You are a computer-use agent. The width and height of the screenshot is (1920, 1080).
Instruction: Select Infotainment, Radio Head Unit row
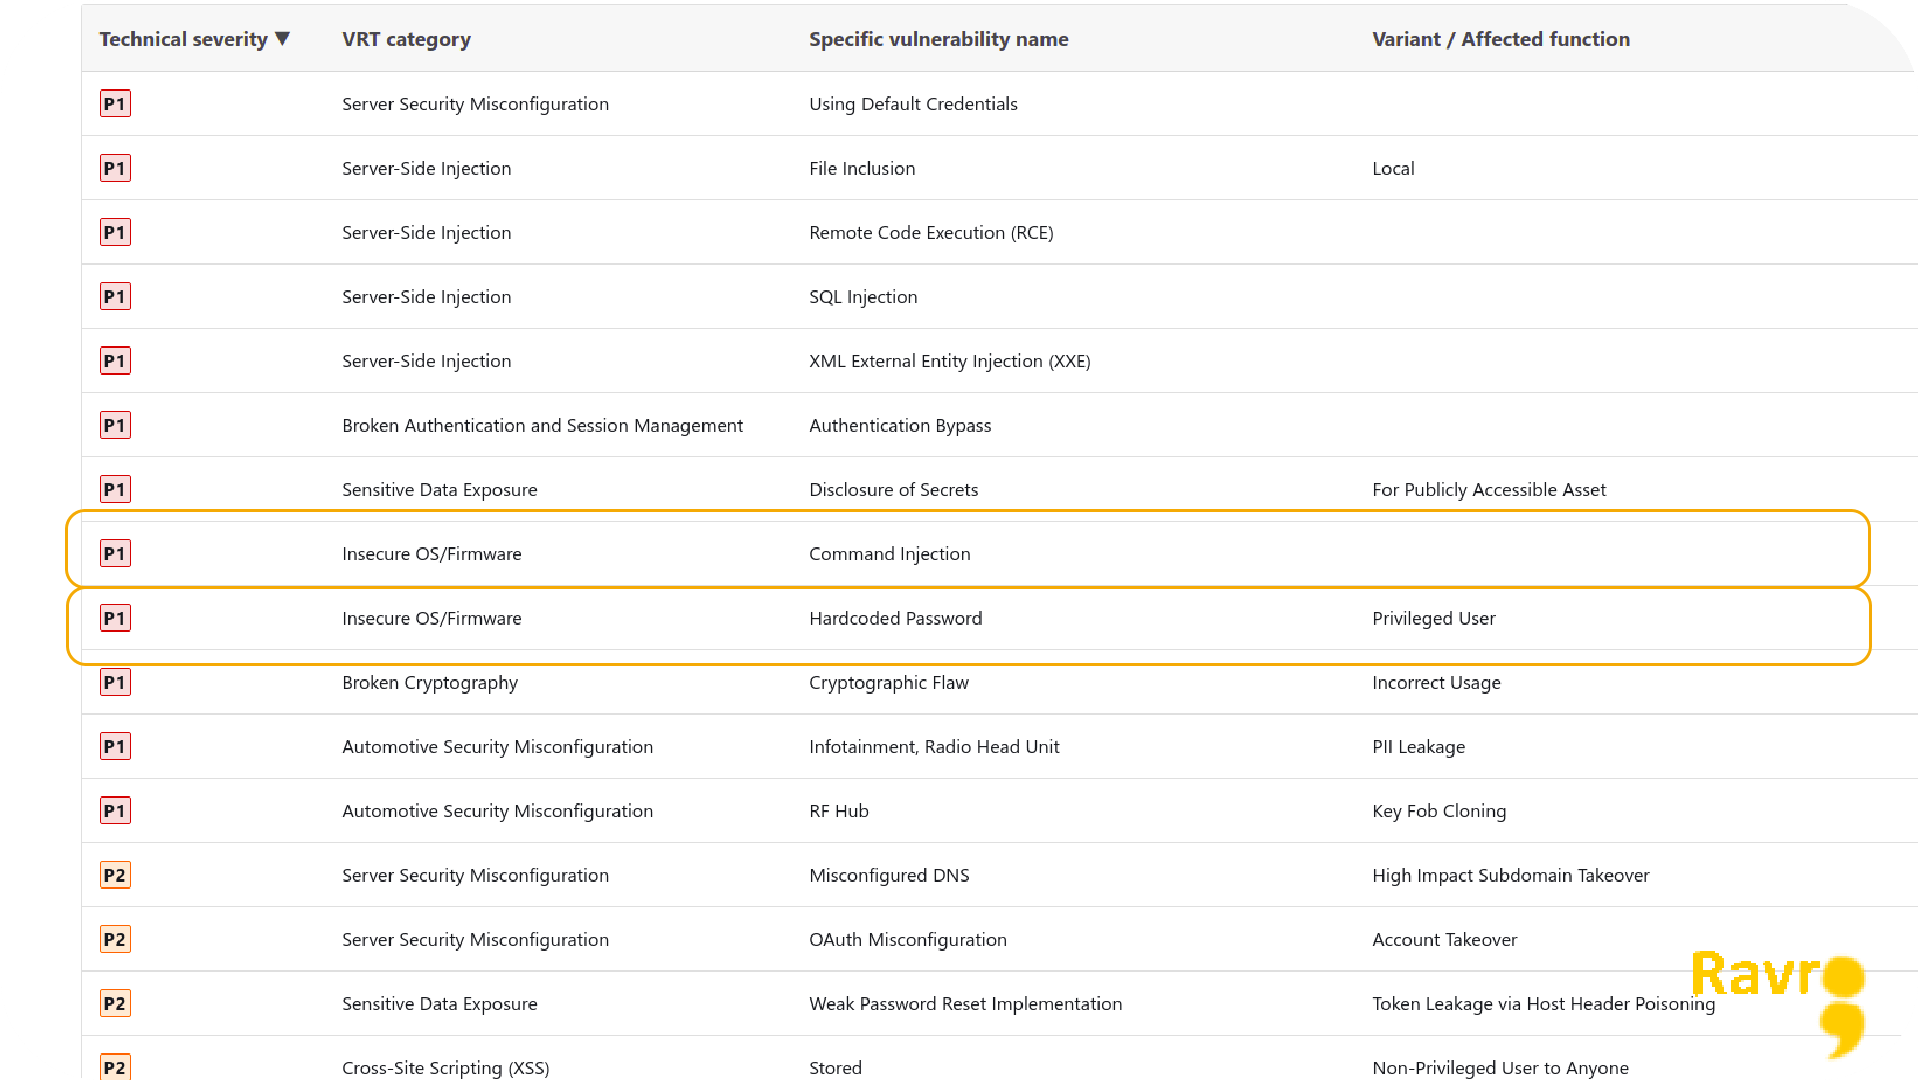[x=1000, y=747]
